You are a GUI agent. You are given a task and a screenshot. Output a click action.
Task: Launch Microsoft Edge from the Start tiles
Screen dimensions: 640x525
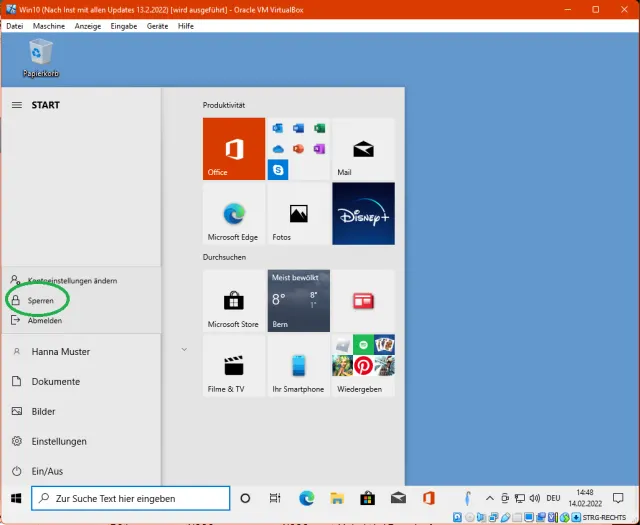[234, 213]
